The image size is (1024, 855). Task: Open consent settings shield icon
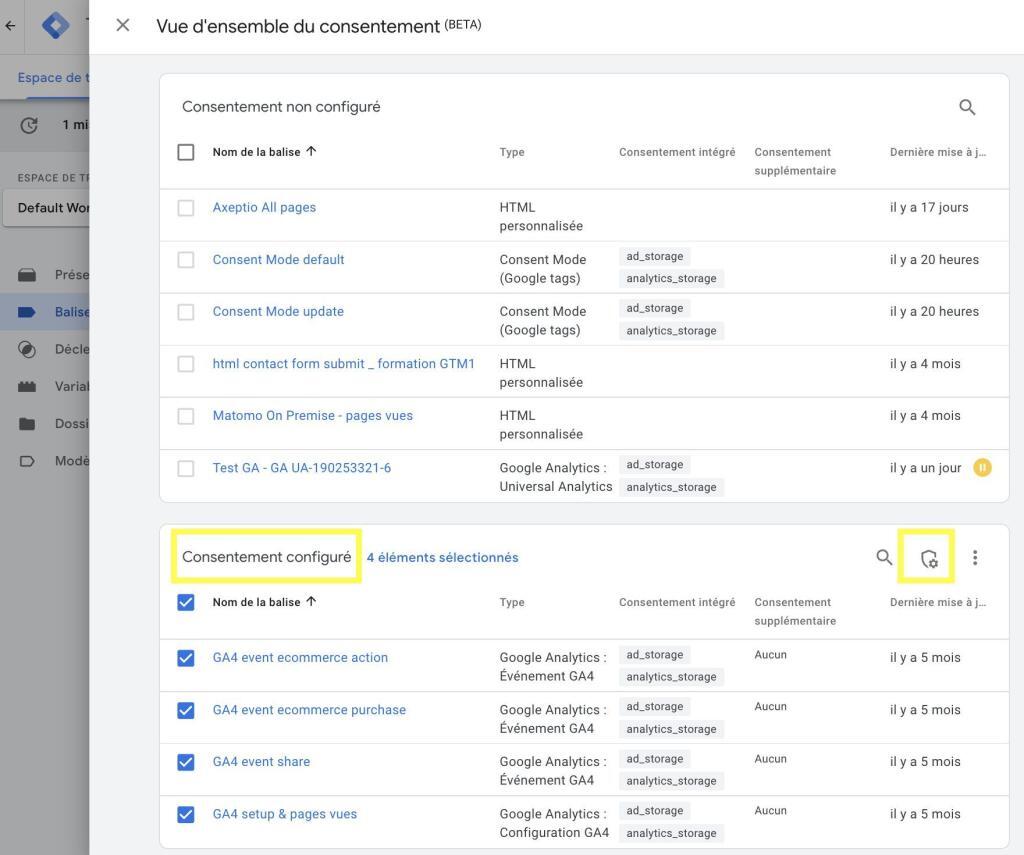[x=928, y=558]
